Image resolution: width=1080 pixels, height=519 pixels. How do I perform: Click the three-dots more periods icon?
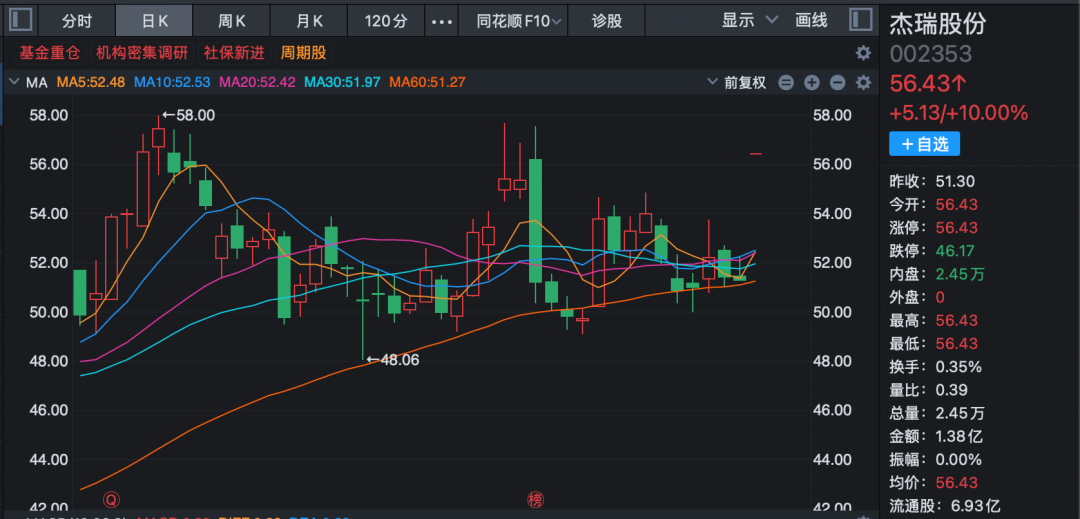point(440,20)
